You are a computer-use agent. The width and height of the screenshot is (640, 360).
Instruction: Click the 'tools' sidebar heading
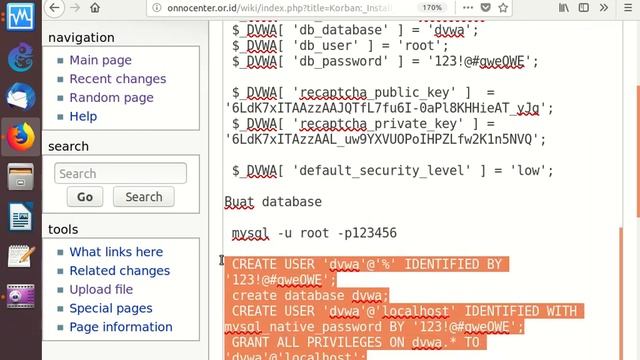click(63, 229)
